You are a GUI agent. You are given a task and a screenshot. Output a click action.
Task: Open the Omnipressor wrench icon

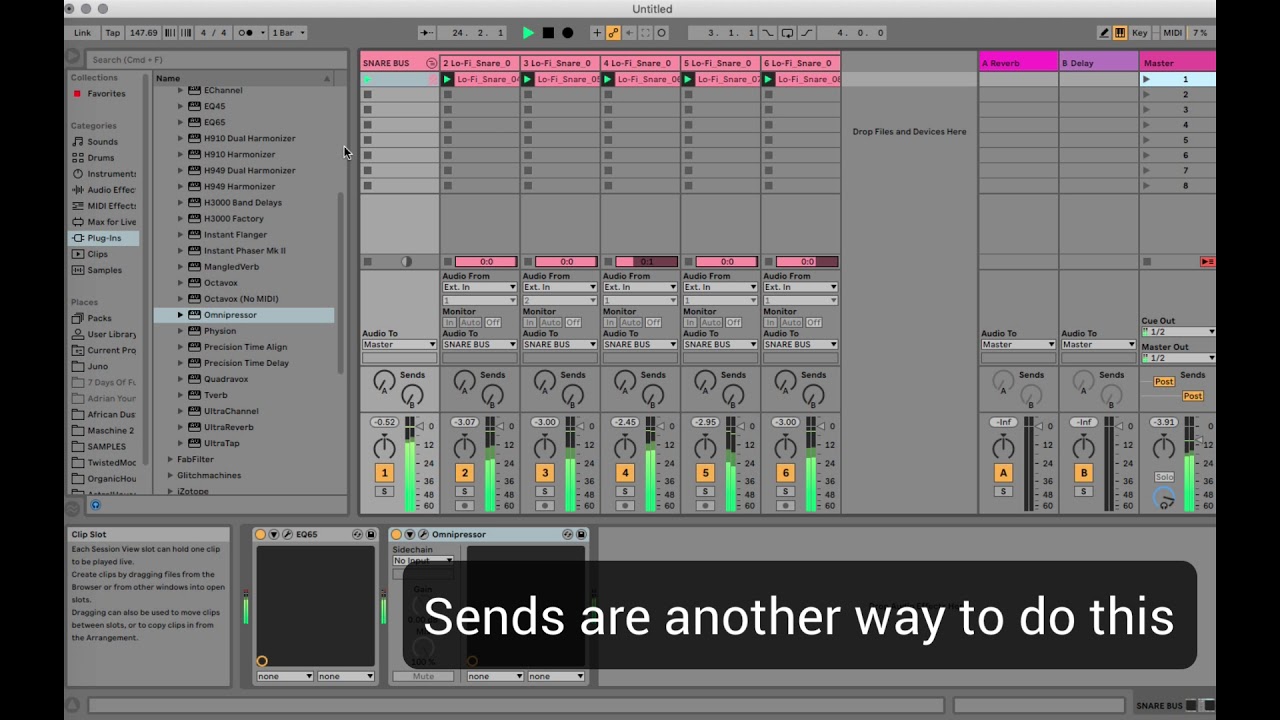[x=423, y=535]
